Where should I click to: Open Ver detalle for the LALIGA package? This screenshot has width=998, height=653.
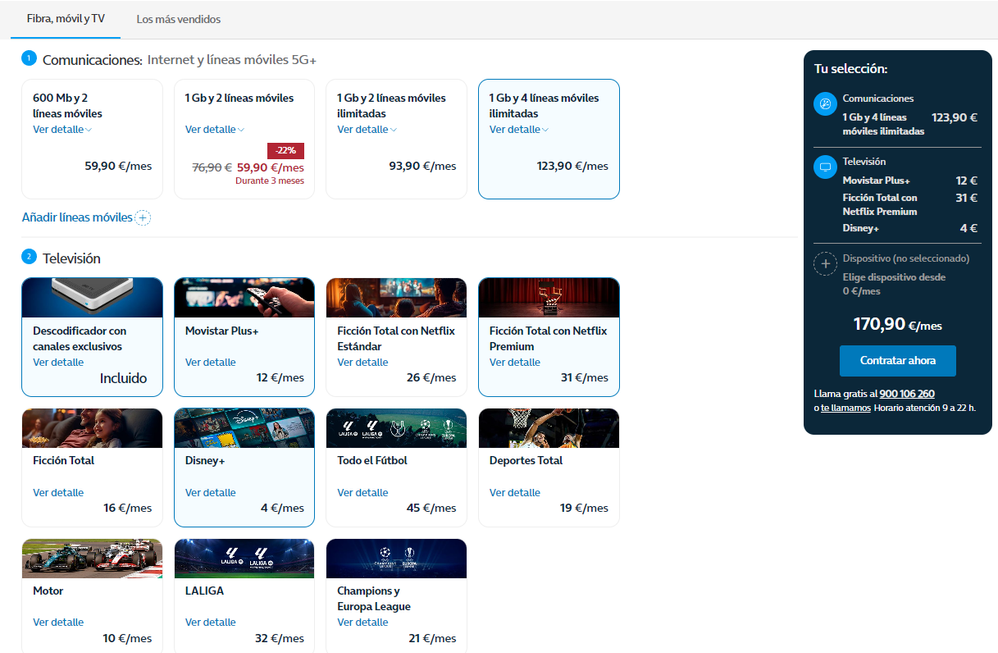[x=210, y=622]
